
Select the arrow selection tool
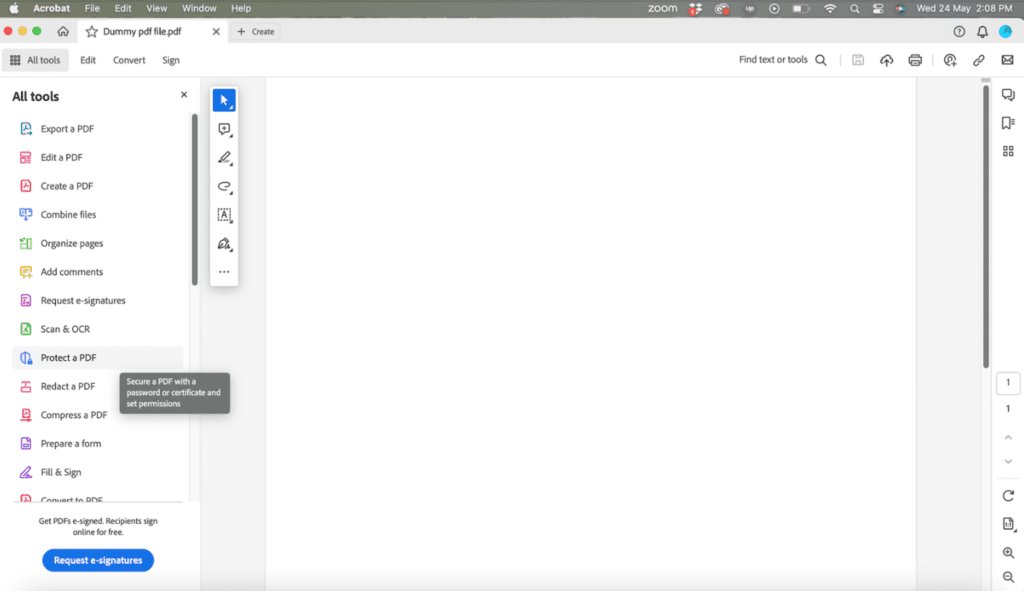pyautogui.click(x=224, y=100)
